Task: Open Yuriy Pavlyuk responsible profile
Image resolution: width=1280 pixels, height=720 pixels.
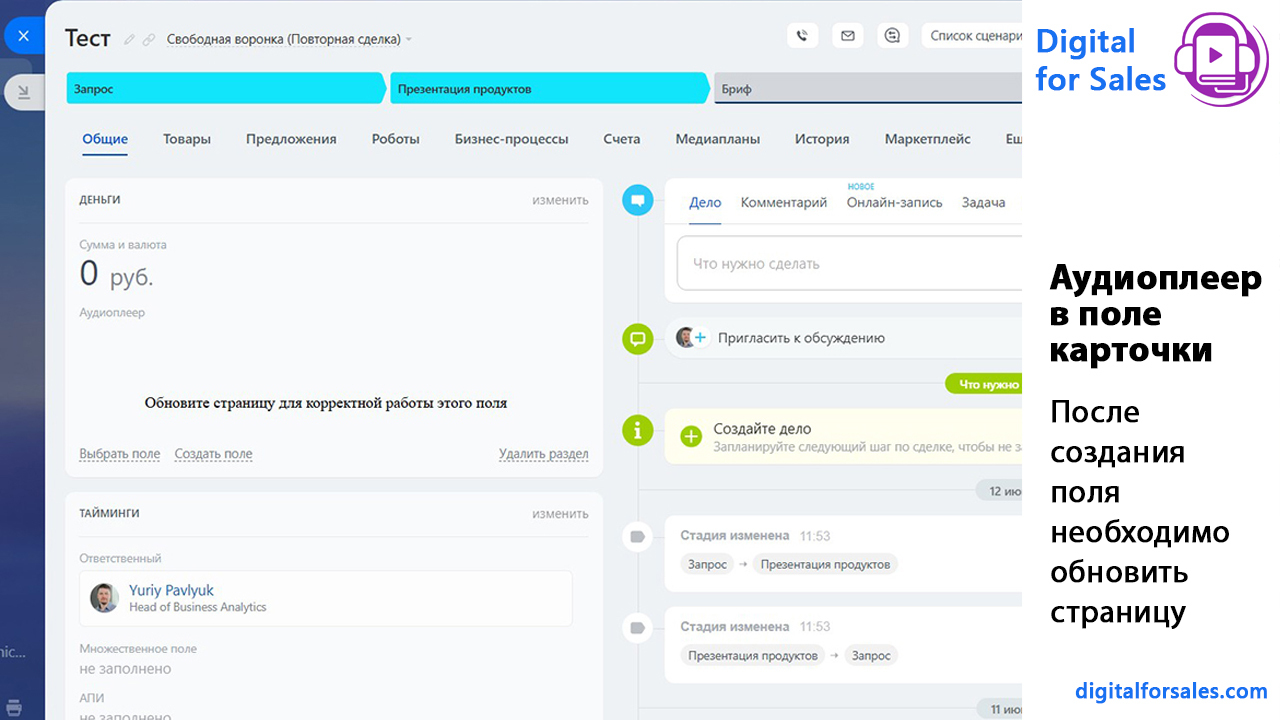Action: [x=171, y=590]
